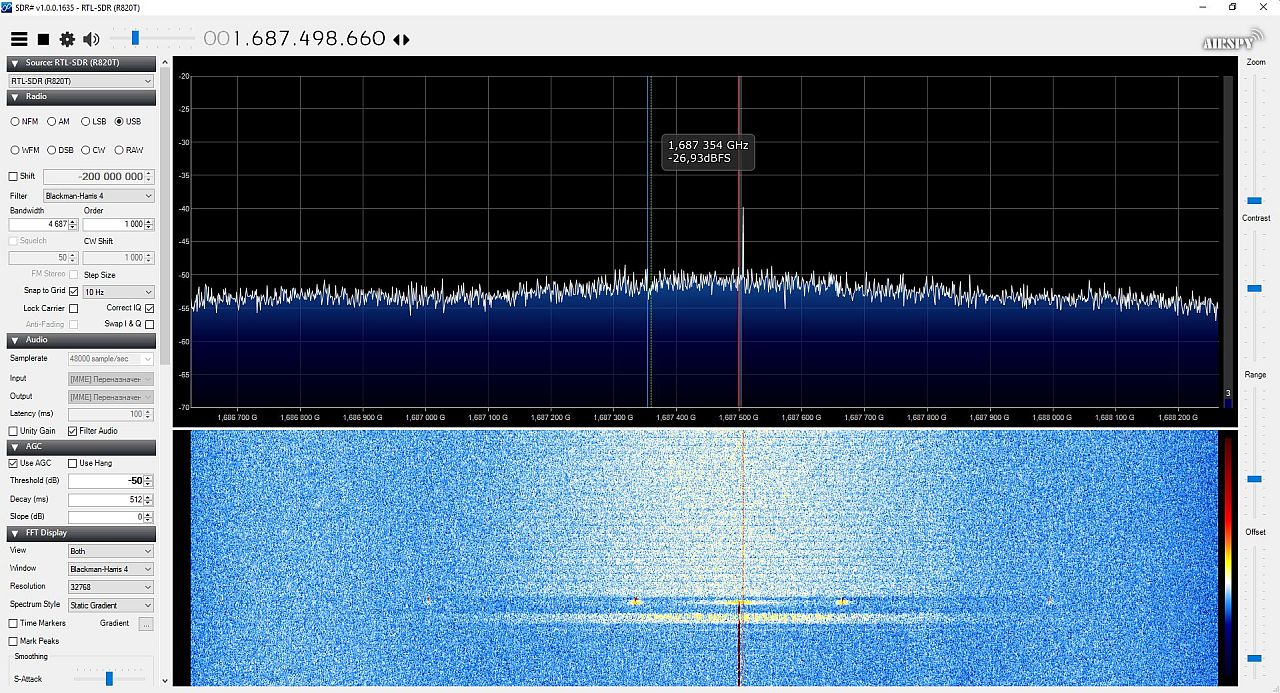
Task: Open the Step Size dropdown 10 Hz
Action: point(118,292)
